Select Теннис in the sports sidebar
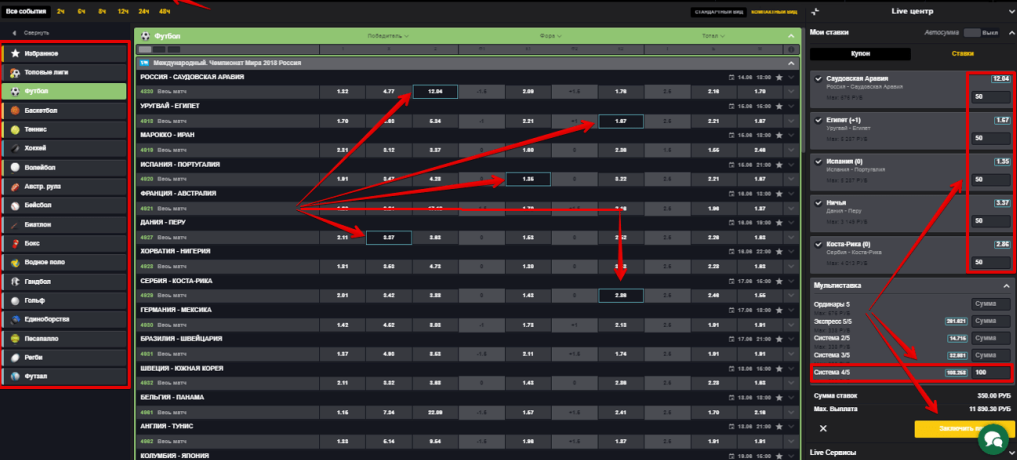This screenshot has width=1017, height=460. coord(38,129)
